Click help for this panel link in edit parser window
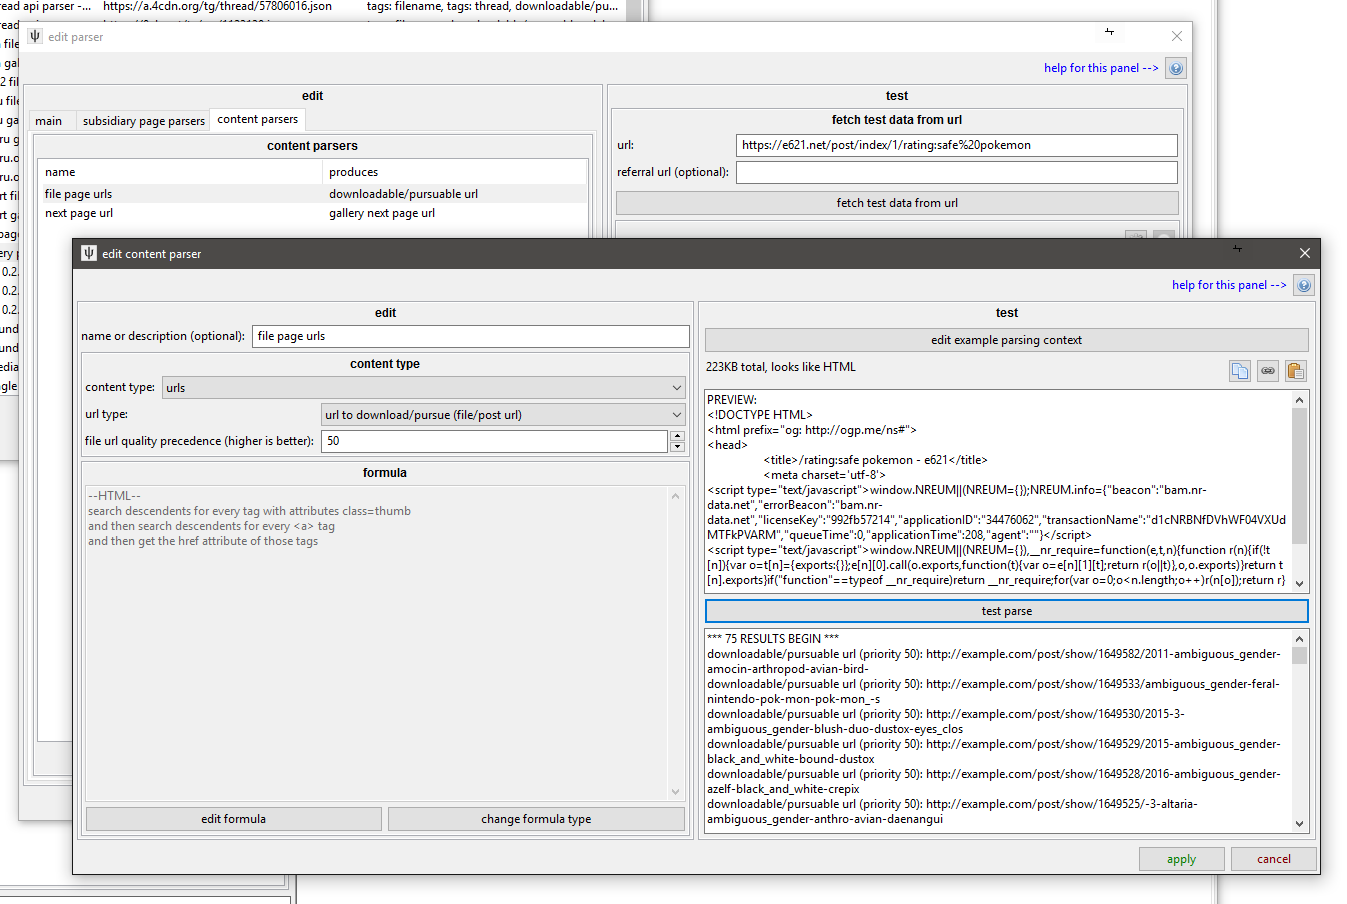Screen dimensions: 1347x904 coord(1101,68)
